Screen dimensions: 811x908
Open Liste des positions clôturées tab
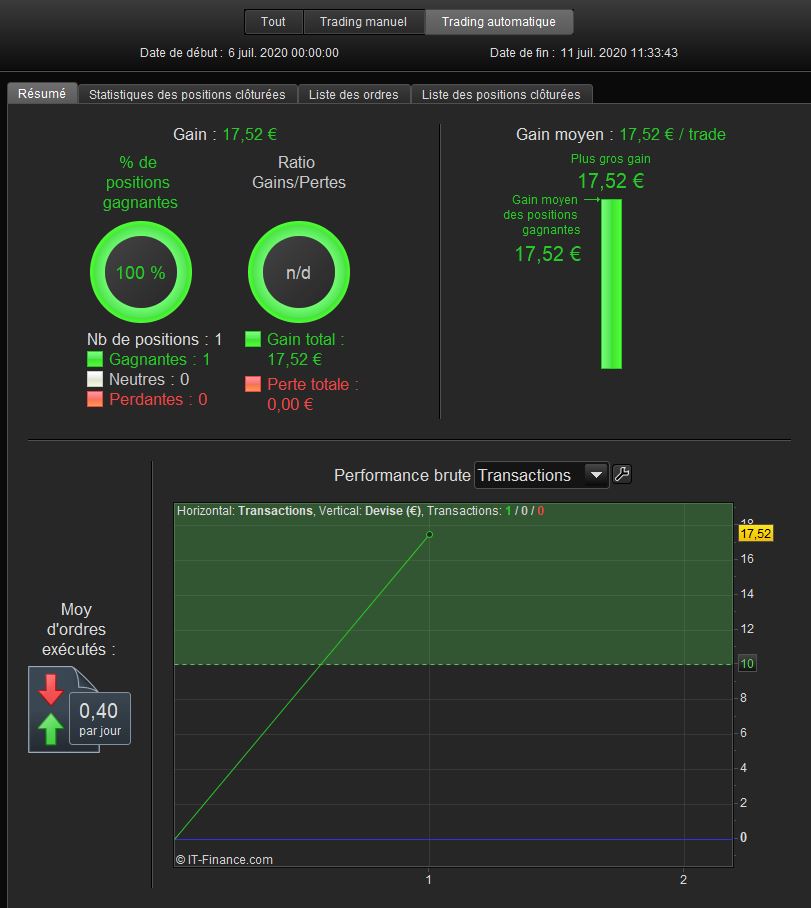[x=501, y=94]
